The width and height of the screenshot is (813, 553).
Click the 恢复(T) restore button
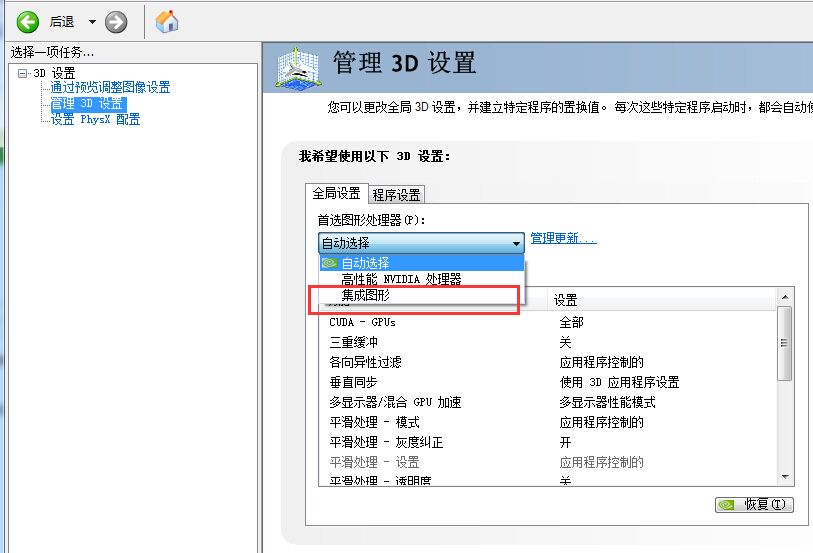[x=754, y=504]
